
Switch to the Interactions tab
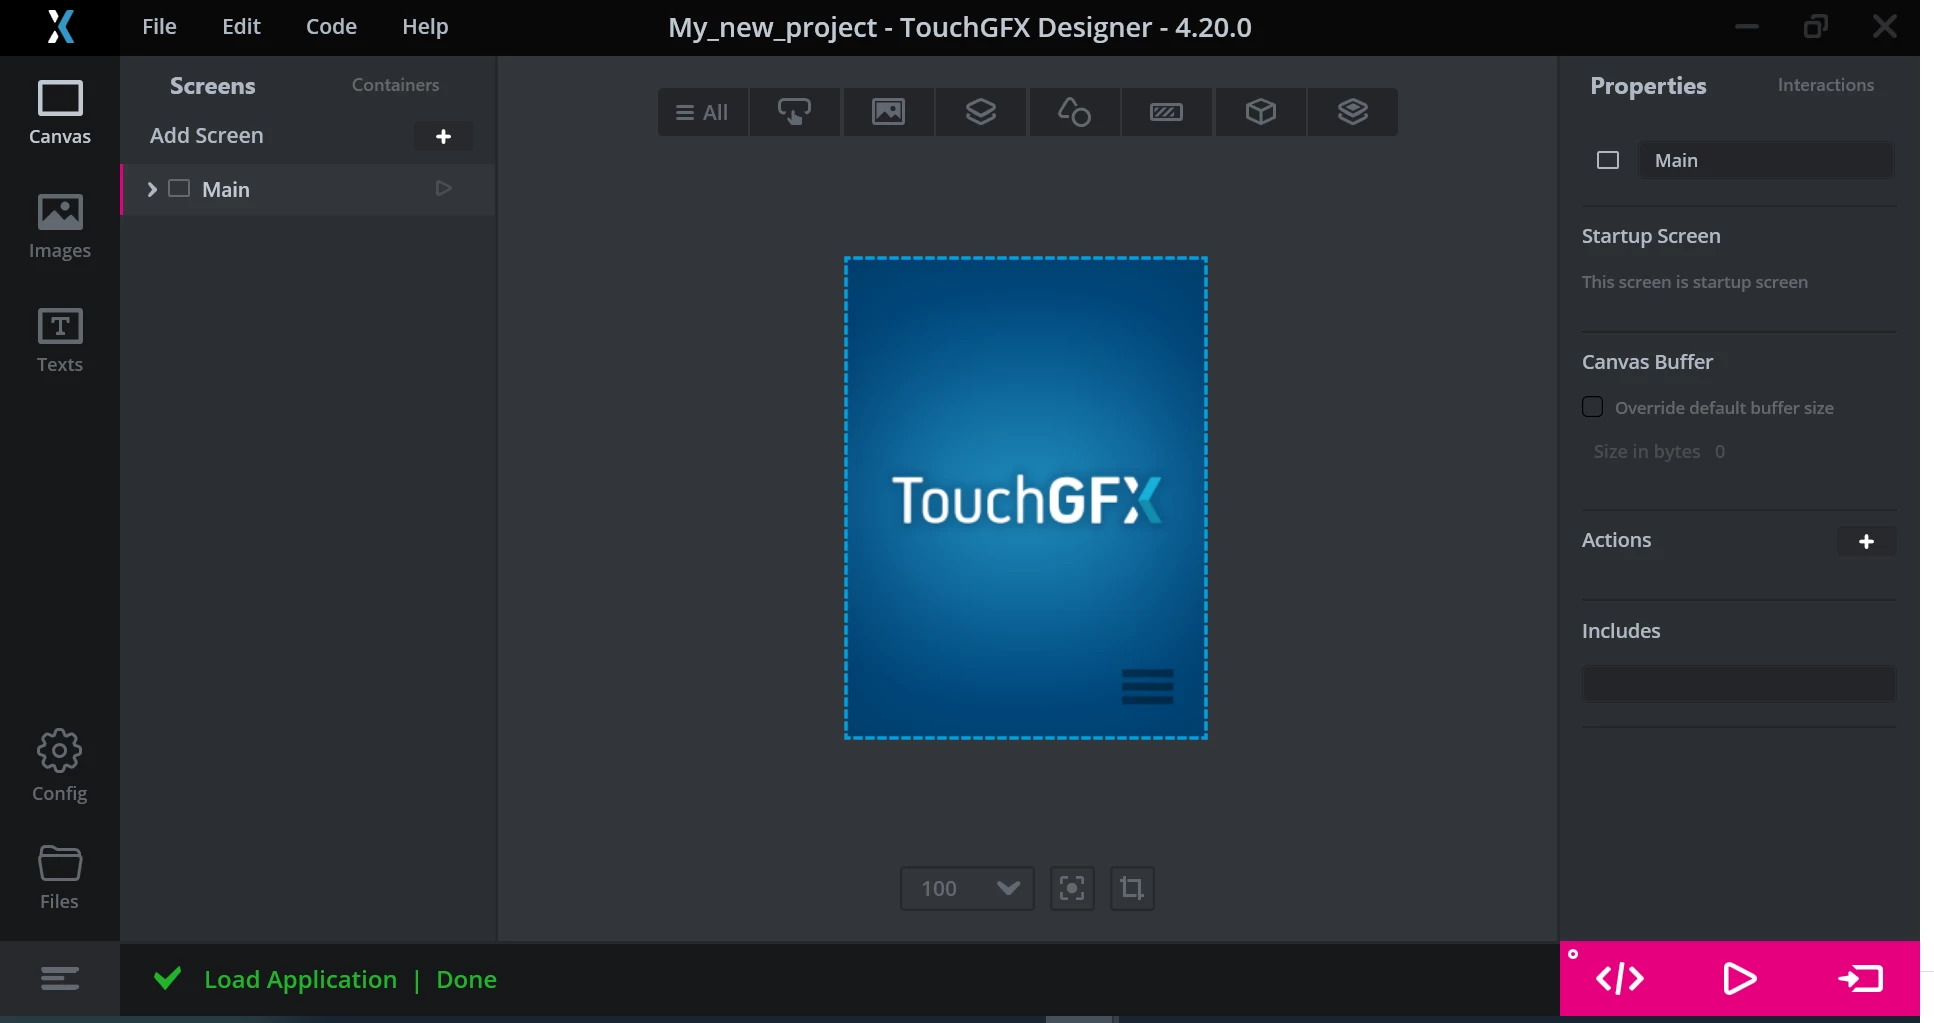1826,85
